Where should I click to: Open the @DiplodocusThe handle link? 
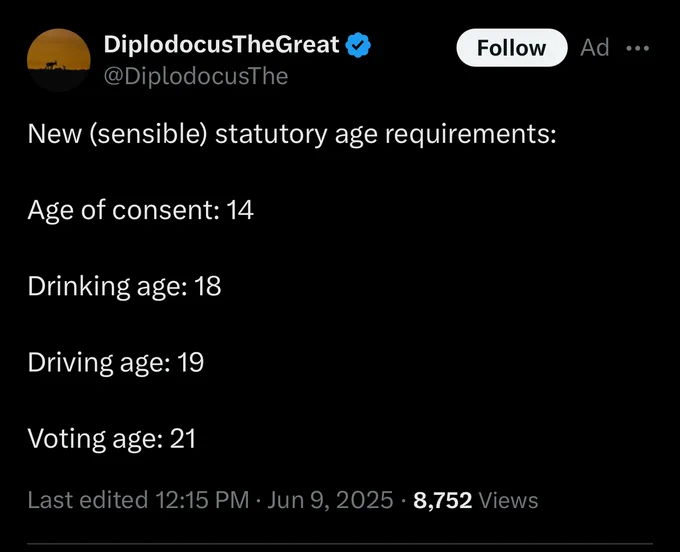click(x=196, y=76)
